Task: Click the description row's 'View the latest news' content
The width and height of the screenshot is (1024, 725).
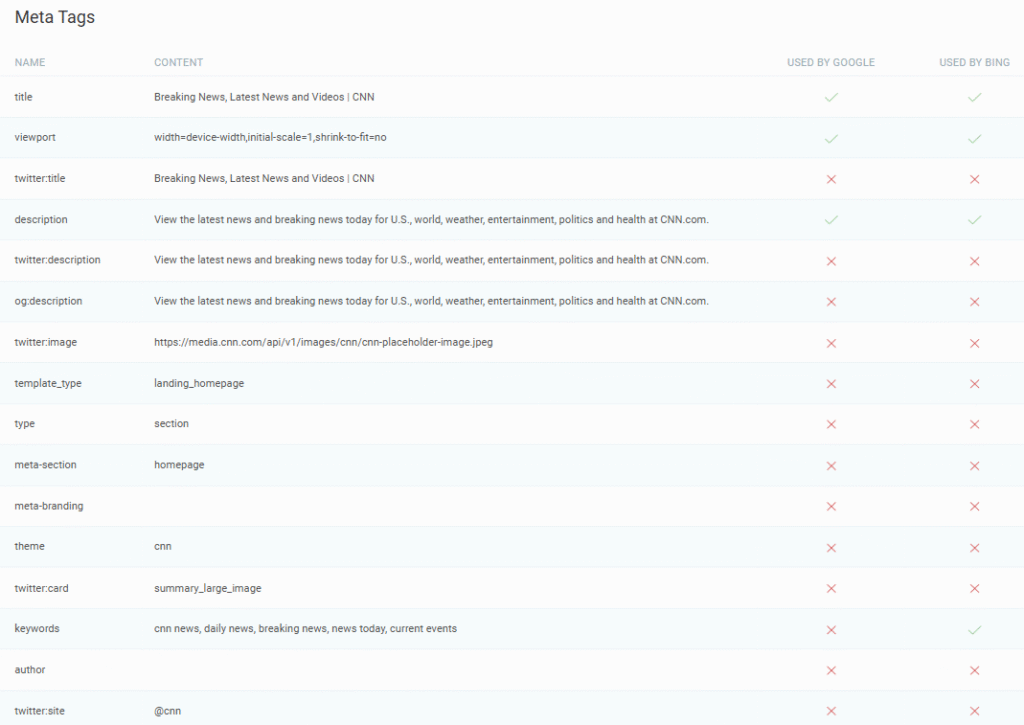Action: (431, 219)
